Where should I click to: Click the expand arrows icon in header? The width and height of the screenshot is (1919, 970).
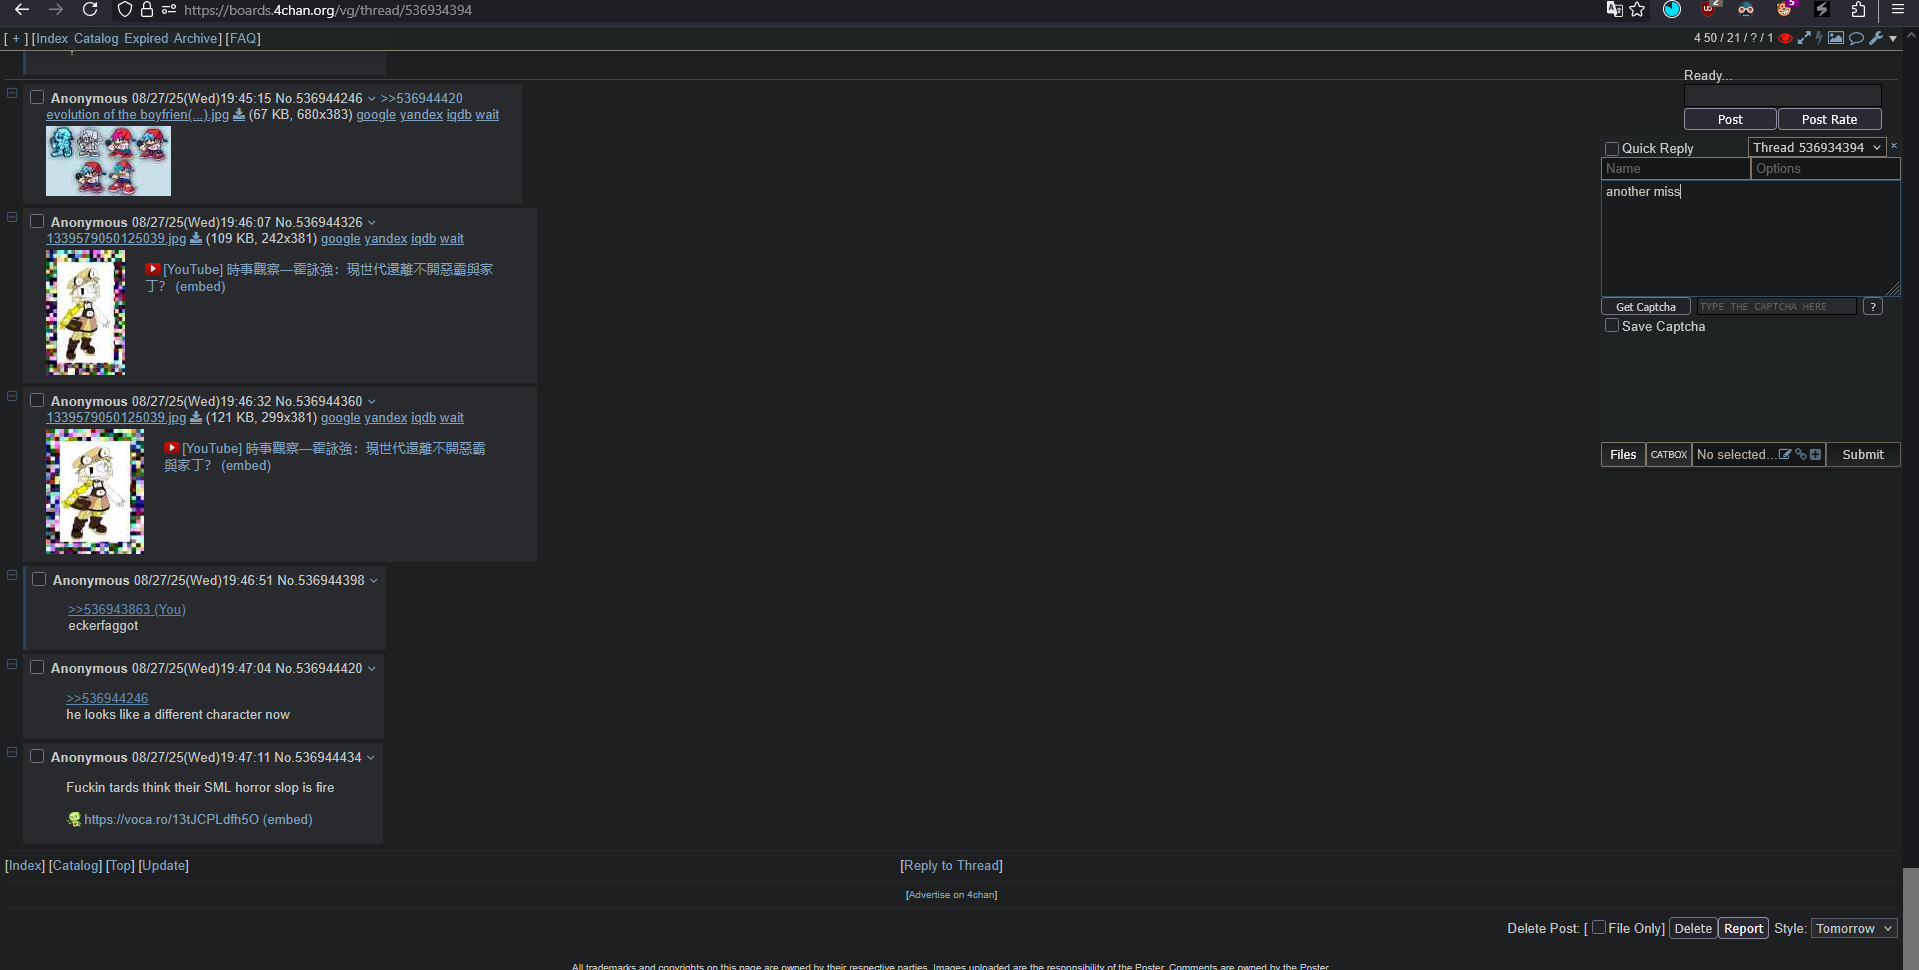coord(1804,38)
